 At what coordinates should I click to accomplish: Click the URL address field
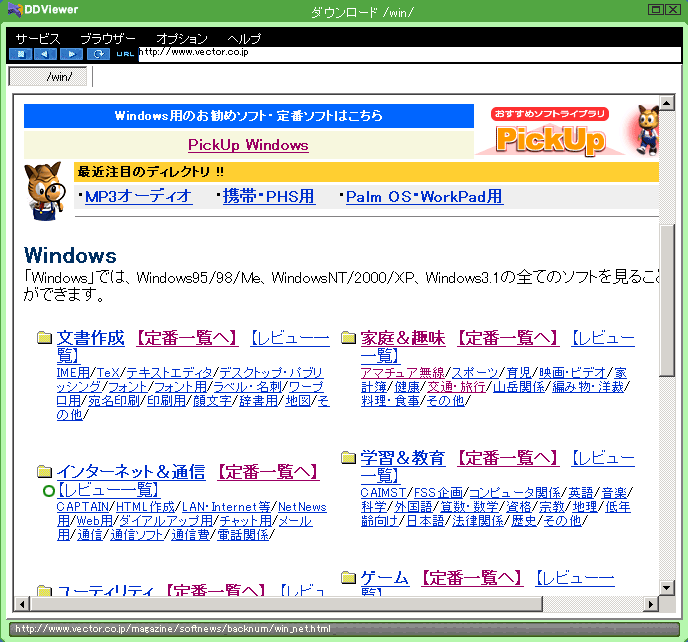pos(409,54)
